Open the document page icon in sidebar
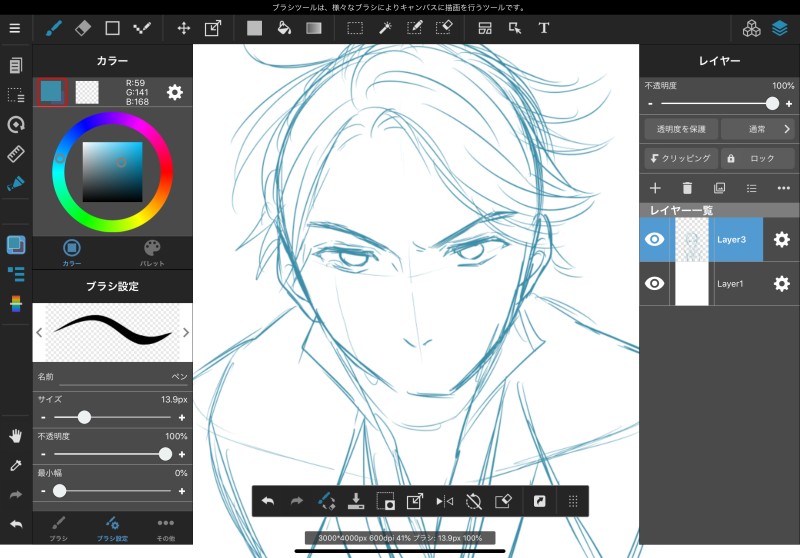Image resolution: width=800 pixels, height=558 pixels. [x=16, y=65]
